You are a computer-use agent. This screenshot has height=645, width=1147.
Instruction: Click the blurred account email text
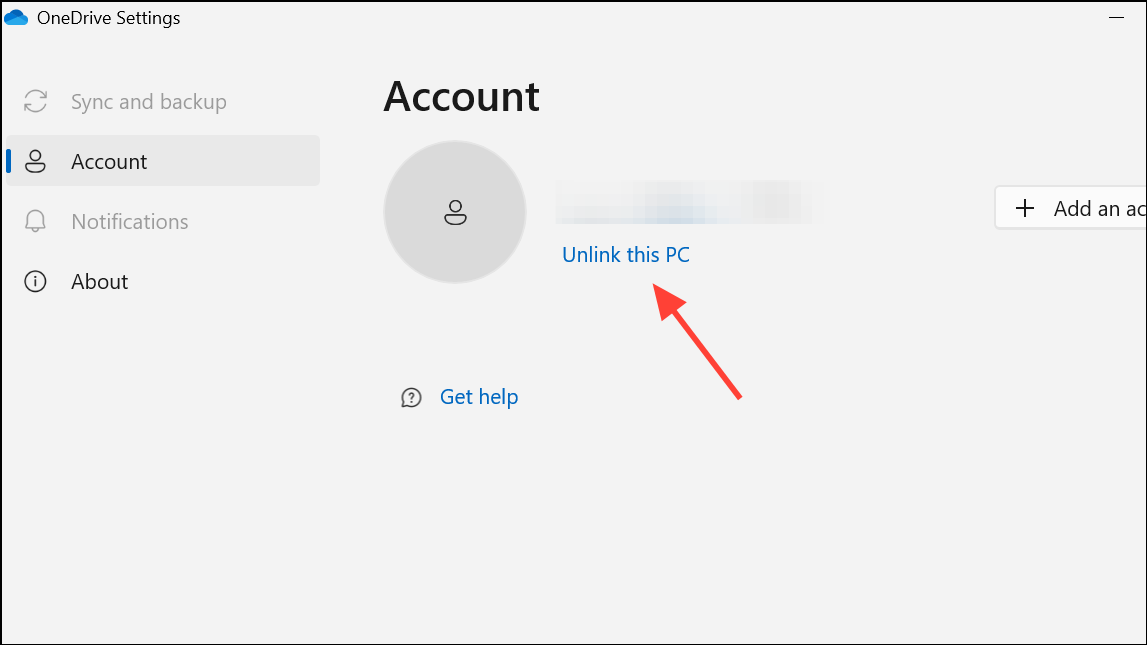point(689,203)
